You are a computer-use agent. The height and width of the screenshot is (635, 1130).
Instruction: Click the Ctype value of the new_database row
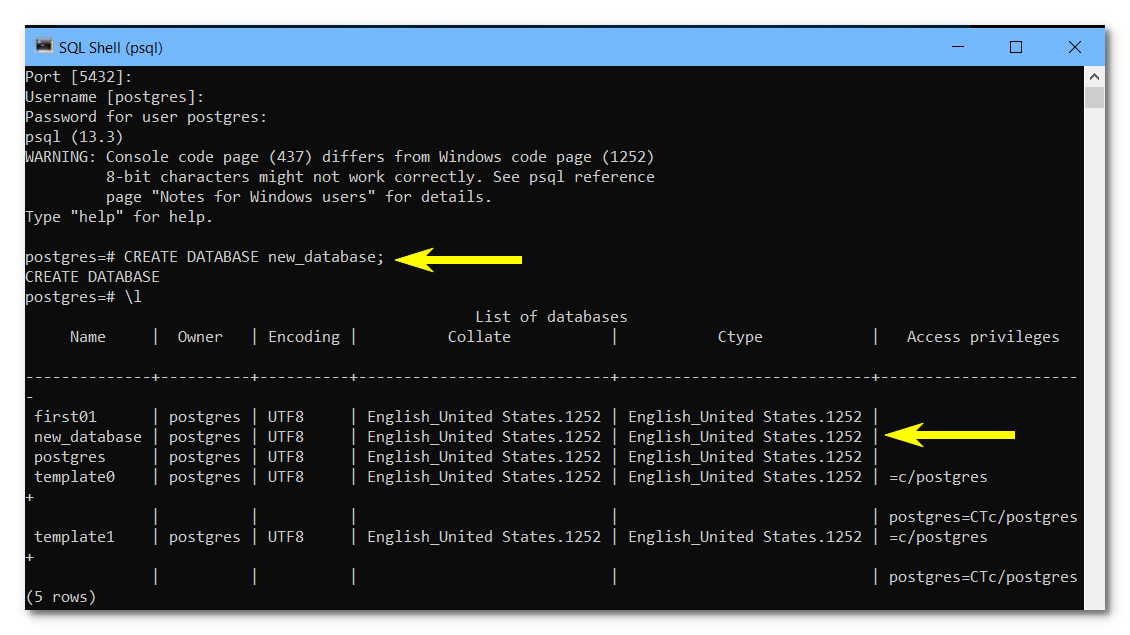(745, 437)
